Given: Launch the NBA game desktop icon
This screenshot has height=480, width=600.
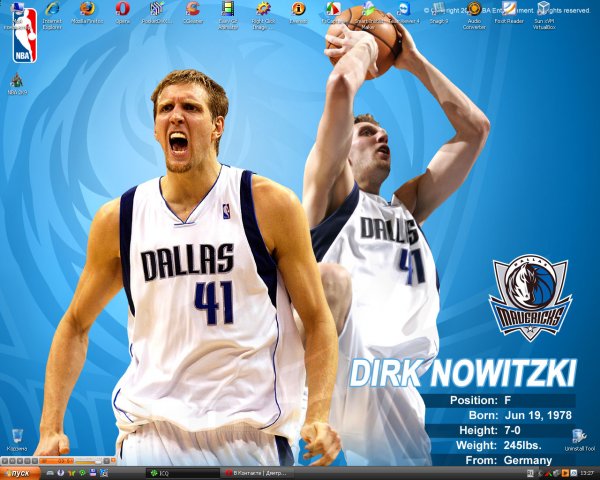Looking at the screenshot, I should point(17,81).
